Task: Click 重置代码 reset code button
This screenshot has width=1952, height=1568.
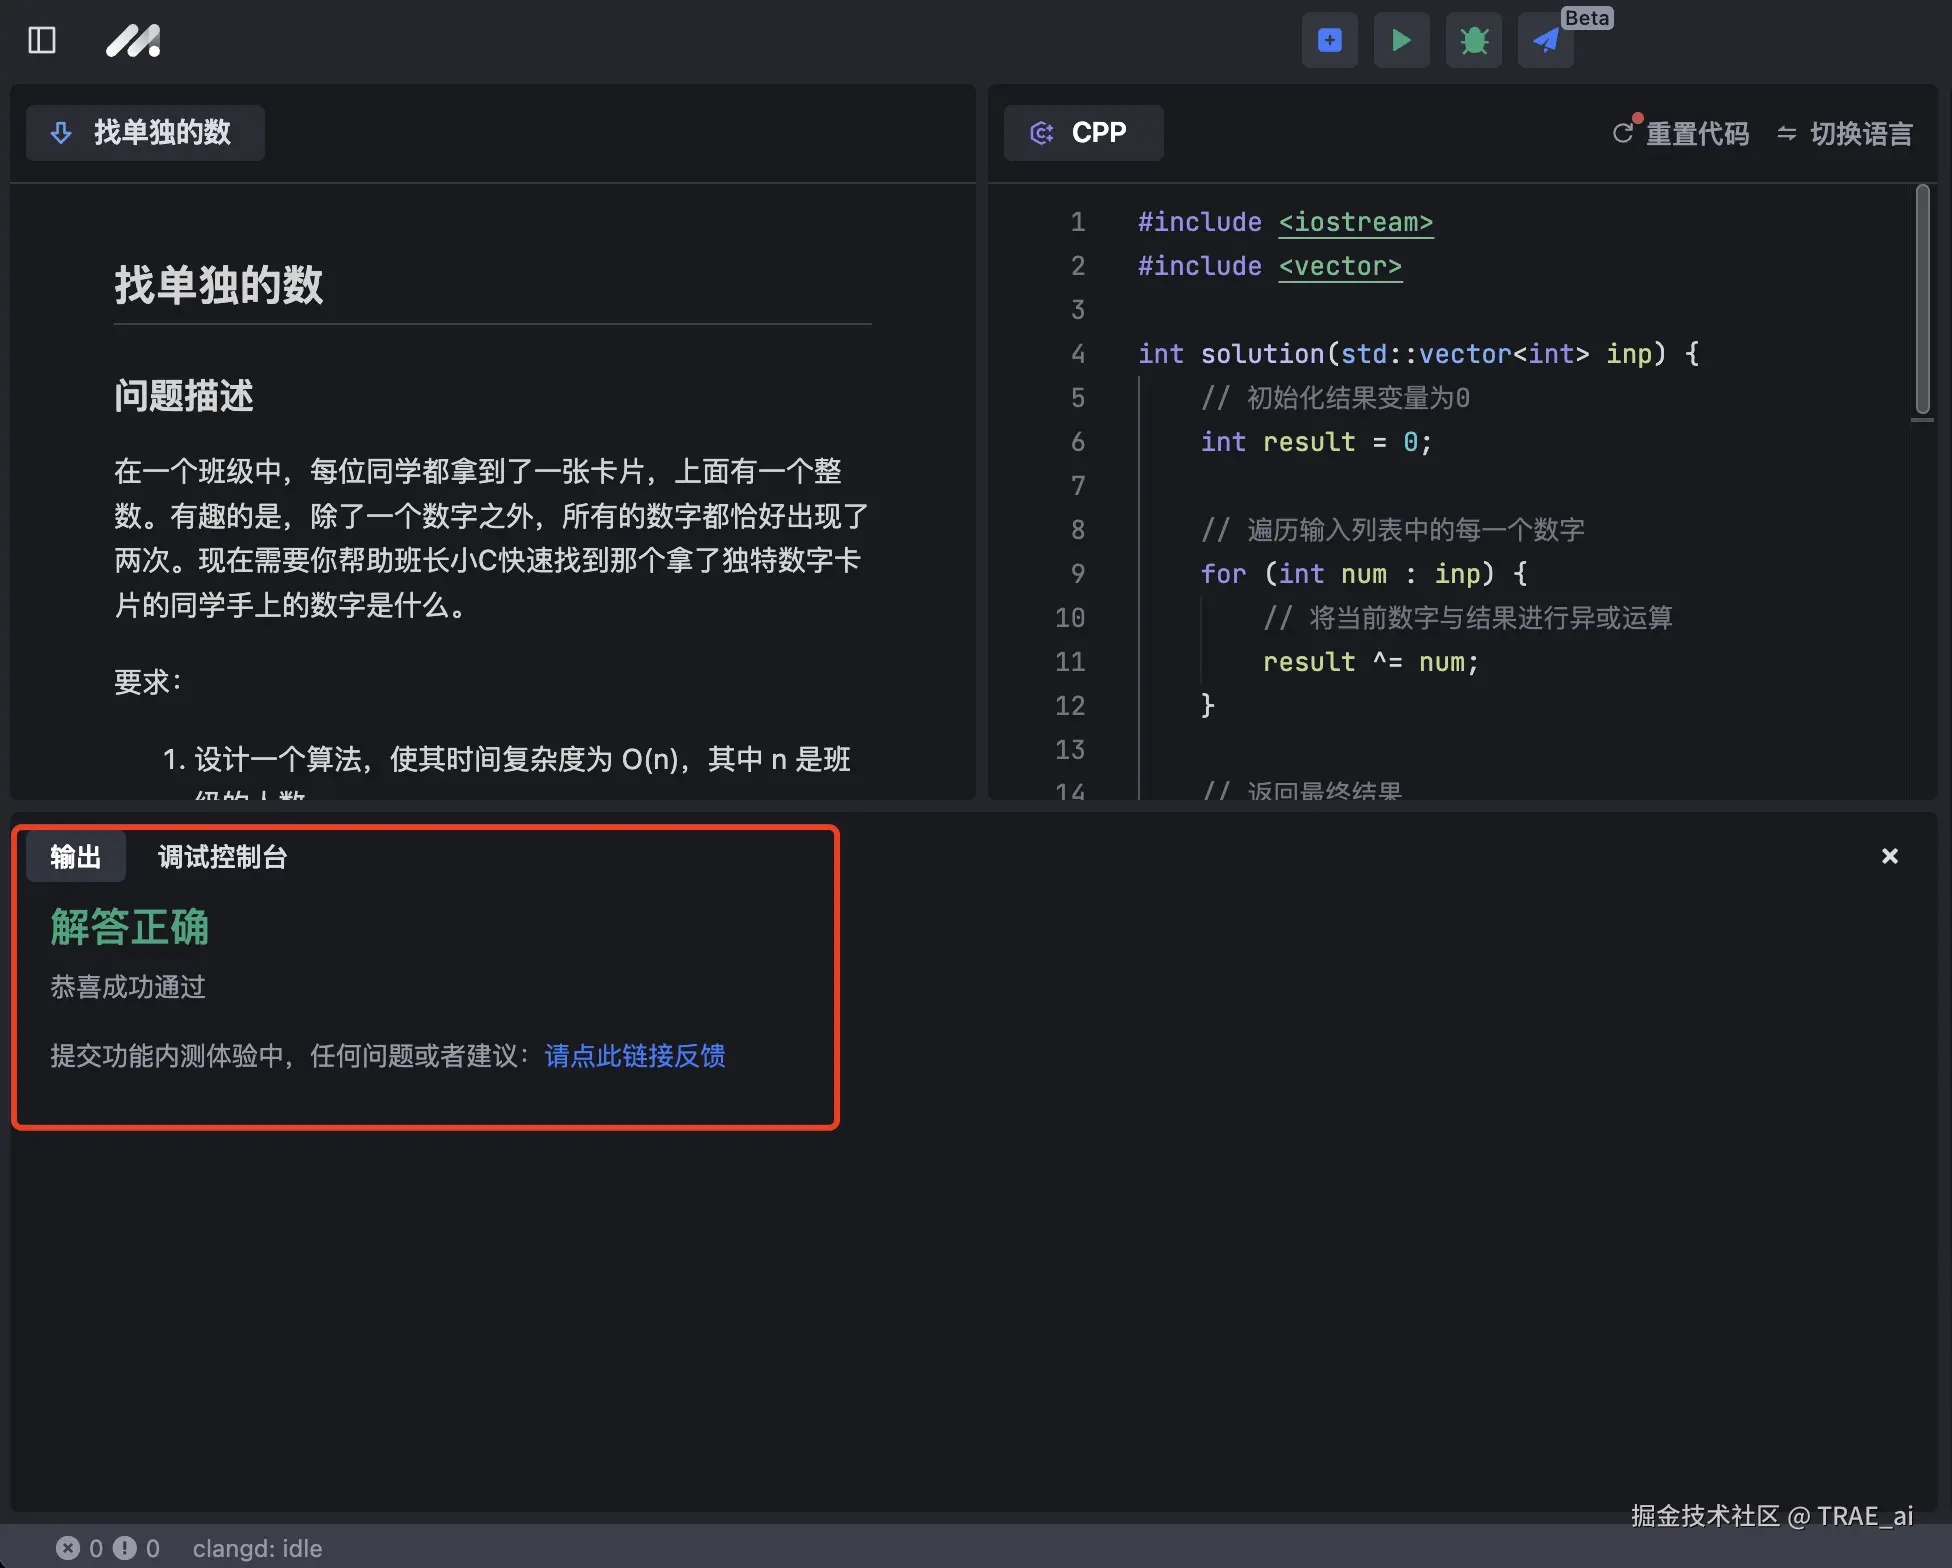Action: 1697,133
